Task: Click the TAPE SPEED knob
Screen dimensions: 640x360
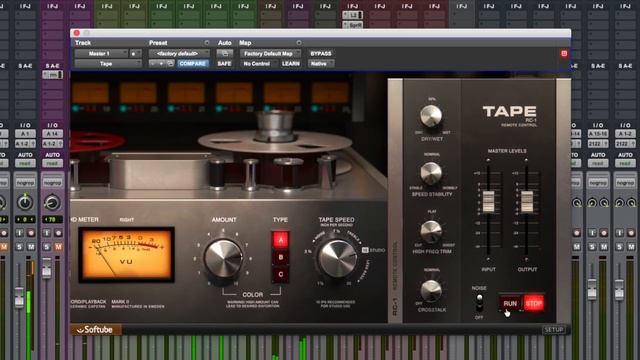Action: tap(338, 259)
